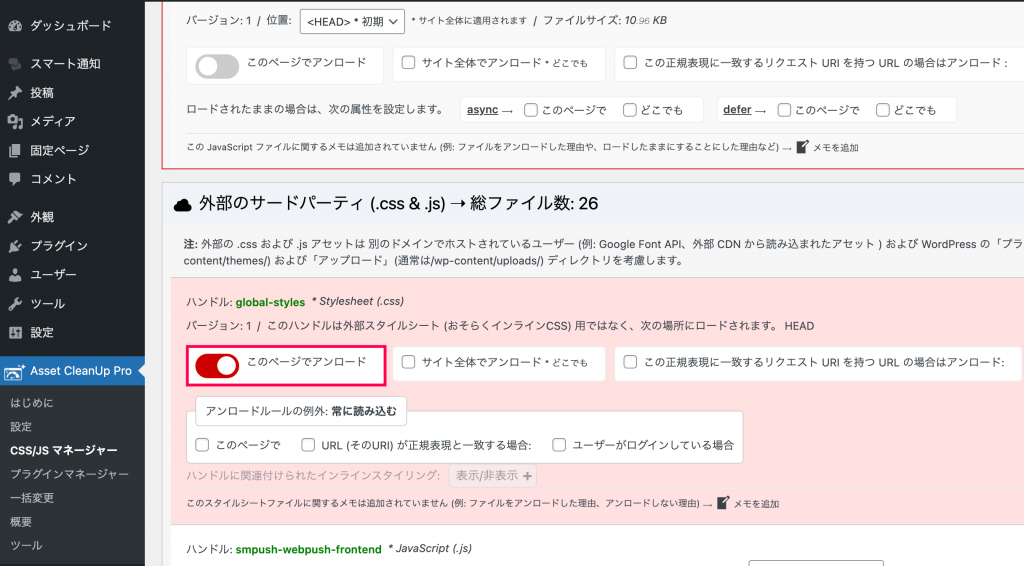
Task: Check global-styles regex URI unload checkbox
Action: click(x=630, y=362)
